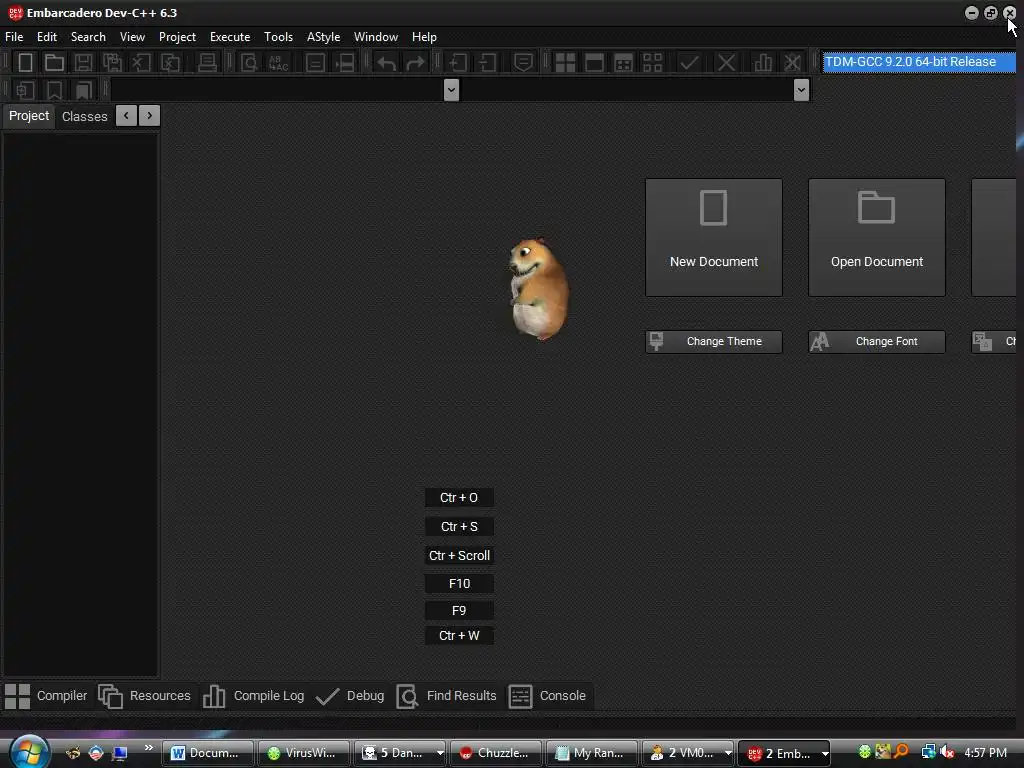The width and height of the screenshot is (1024, 768).
Task: Click the Save floppy disk icon
Action: point(83,63)
